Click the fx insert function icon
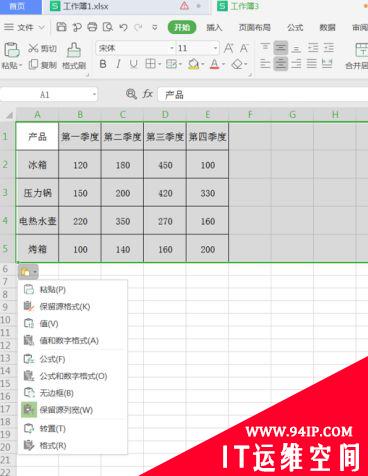The width and height of the screenshot is (368, 476). click(x=148, y=94)
